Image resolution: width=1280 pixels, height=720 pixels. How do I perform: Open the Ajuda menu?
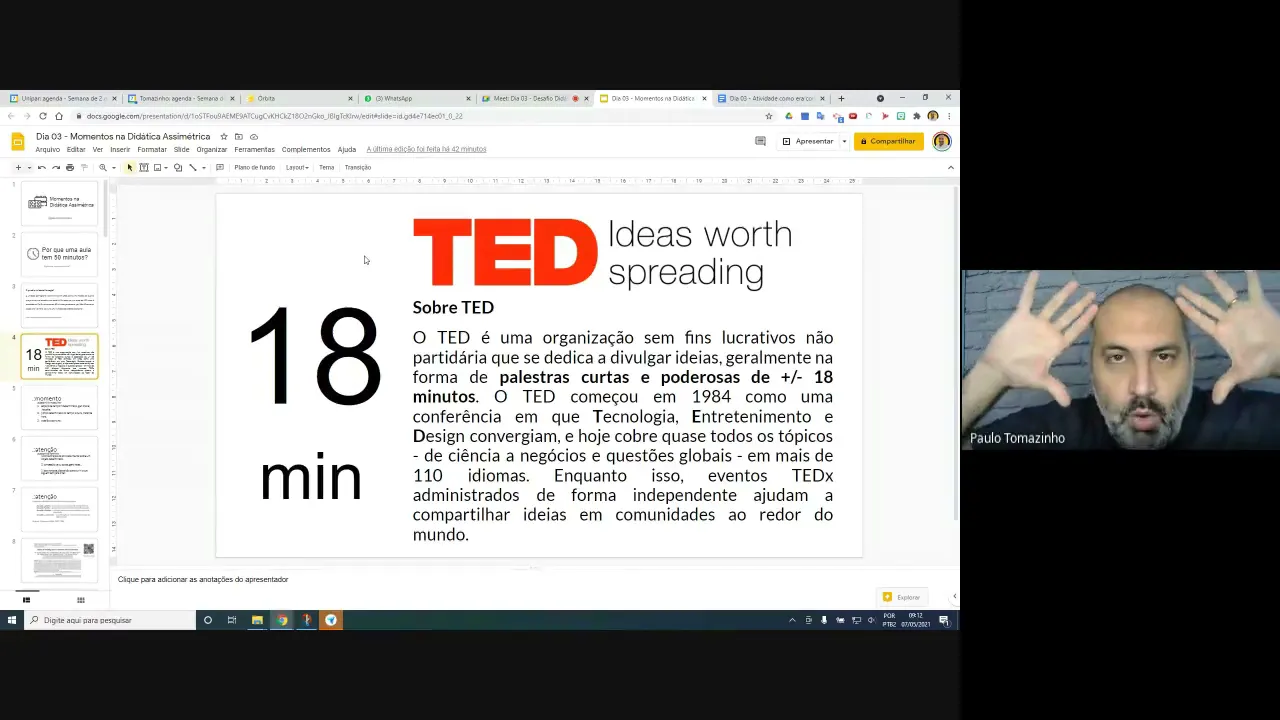pyautogui.click(x=347, y=149)
